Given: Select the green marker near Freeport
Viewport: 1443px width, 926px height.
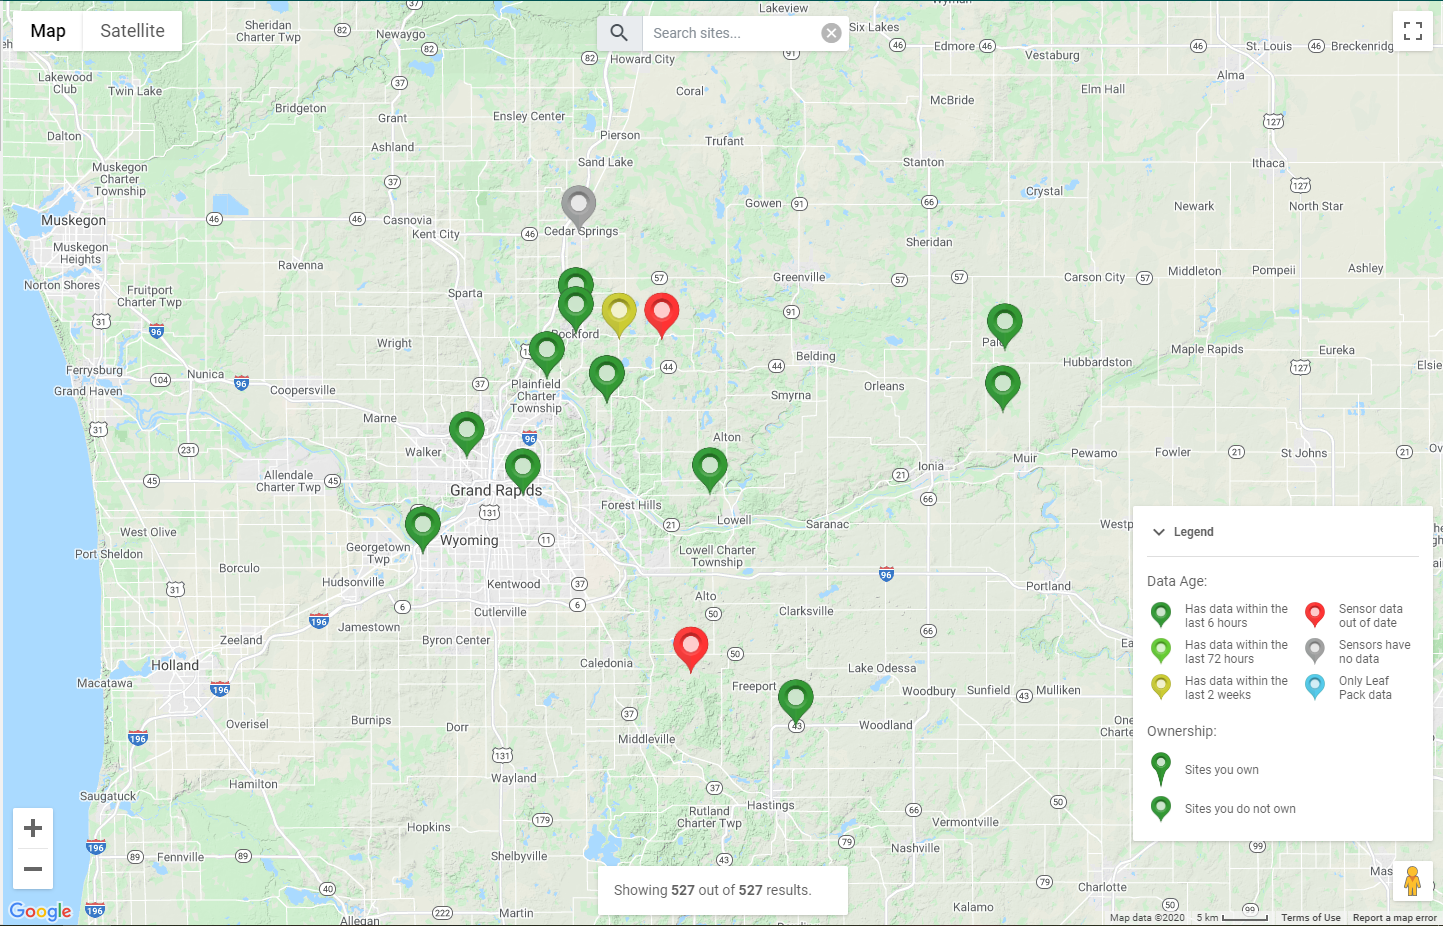Looking at the screenshot, I should click(796, 700).
